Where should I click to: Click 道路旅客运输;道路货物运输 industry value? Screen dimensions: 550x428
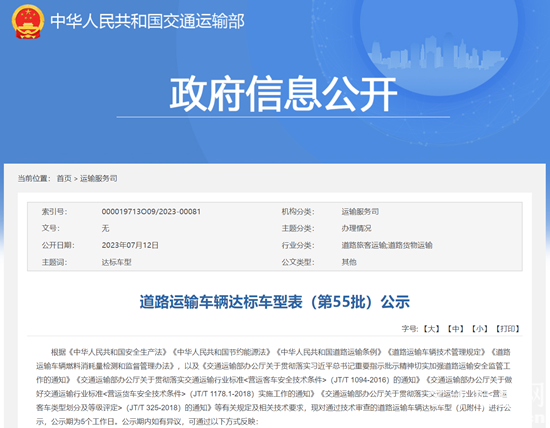point(387,245)
